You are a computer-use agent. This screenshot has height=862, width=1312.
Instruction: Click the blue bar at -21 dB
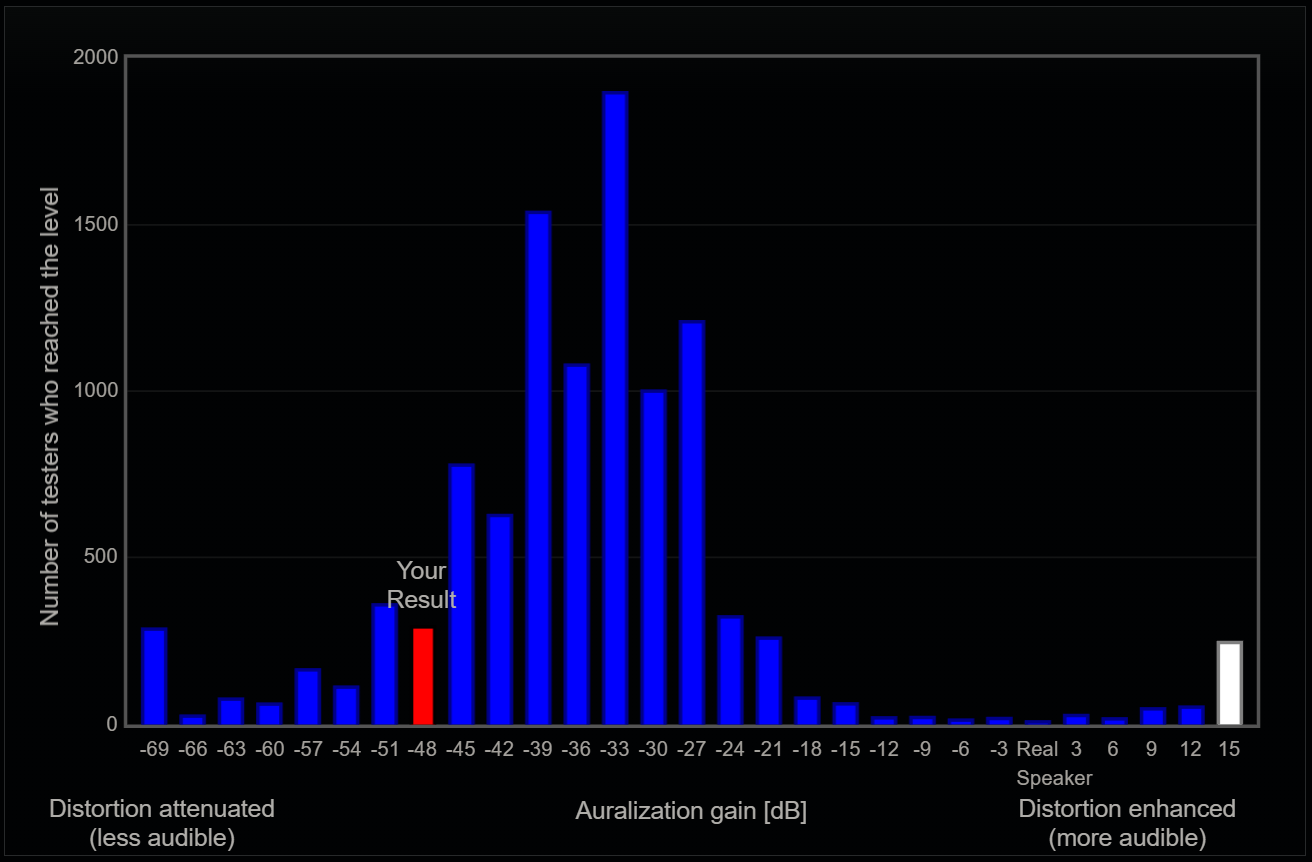769,681
